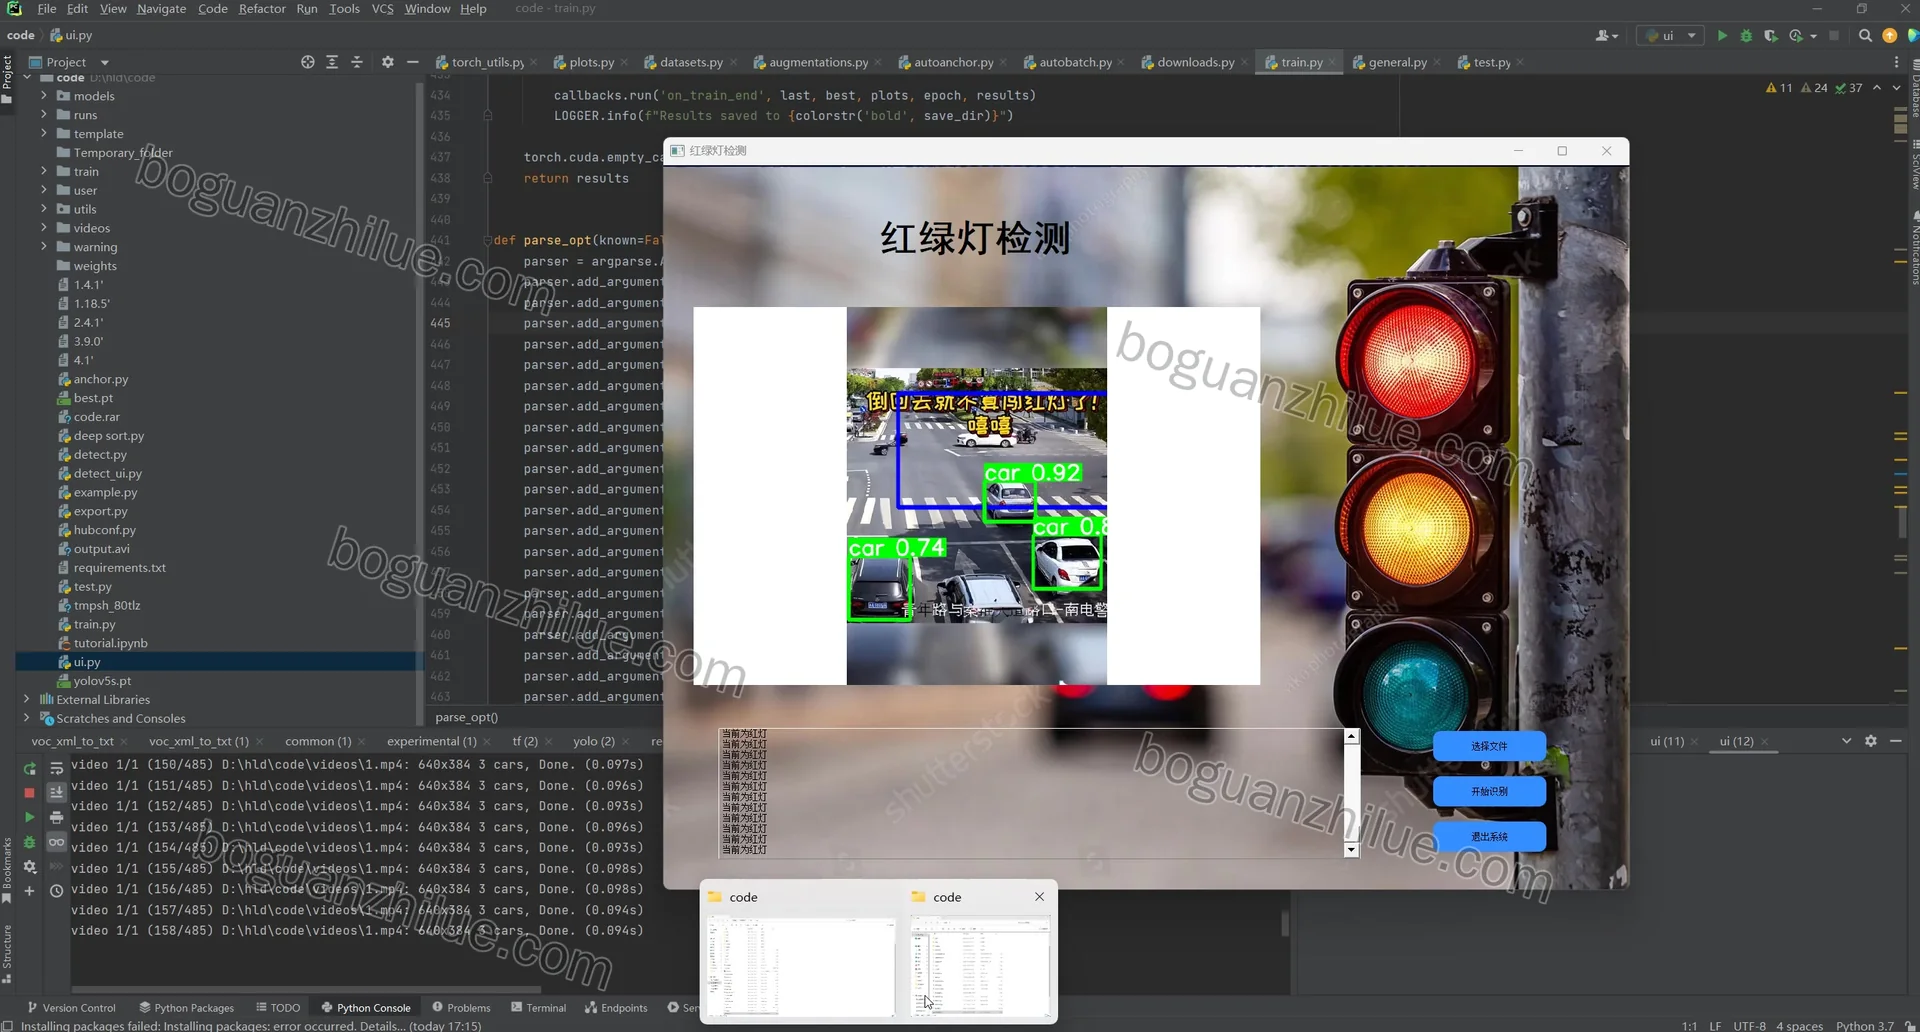The height and width of the screenshot is (1032, 1920).
Task: Toggle scroll to end in console
Action: (x=57, y=792)
